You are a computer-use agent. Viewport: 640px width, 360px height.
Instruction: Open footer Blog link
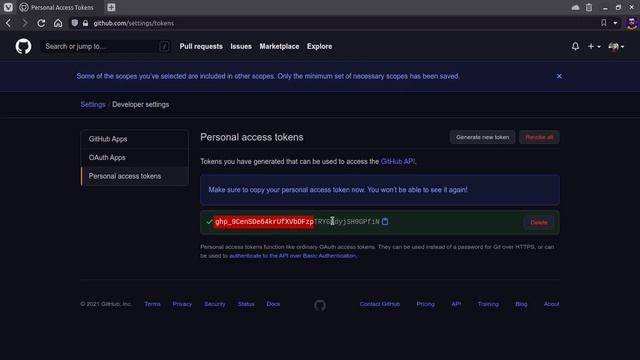(x=521, y=304)
